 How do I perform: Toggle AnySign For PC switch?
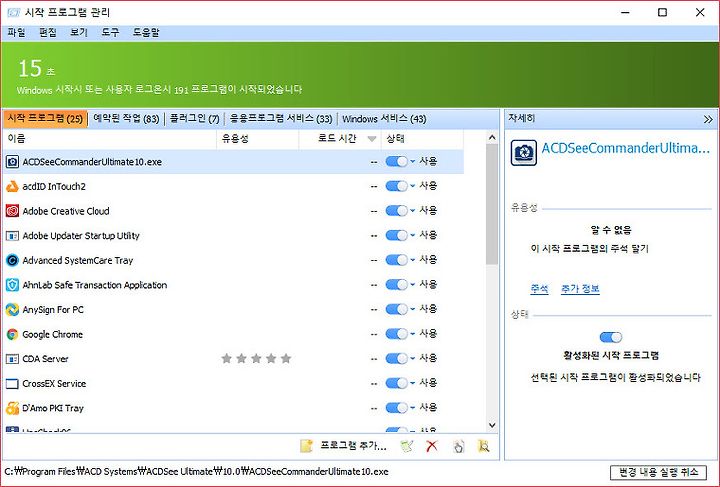(x=397, y=309)
